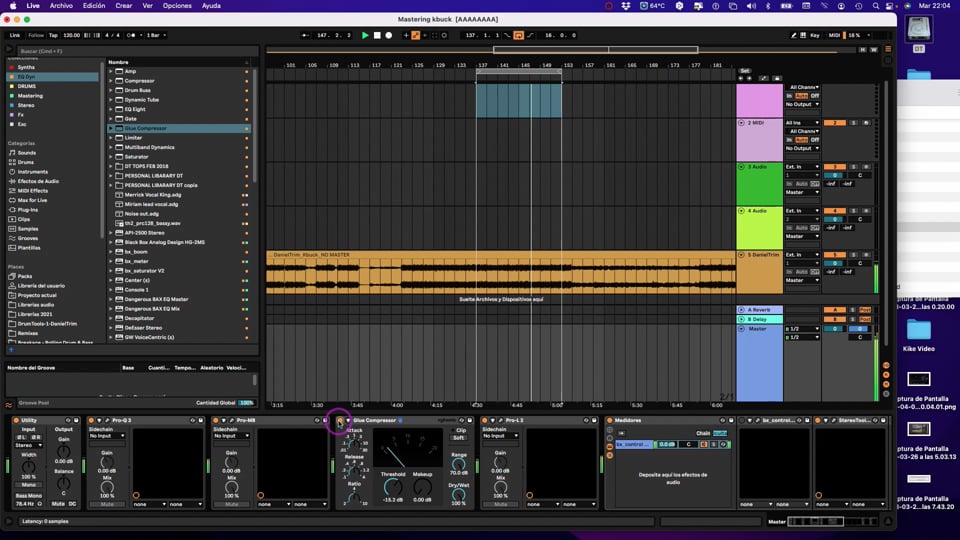Enable Mono button in Utility
960x540 pixels.
pos(29,485)
